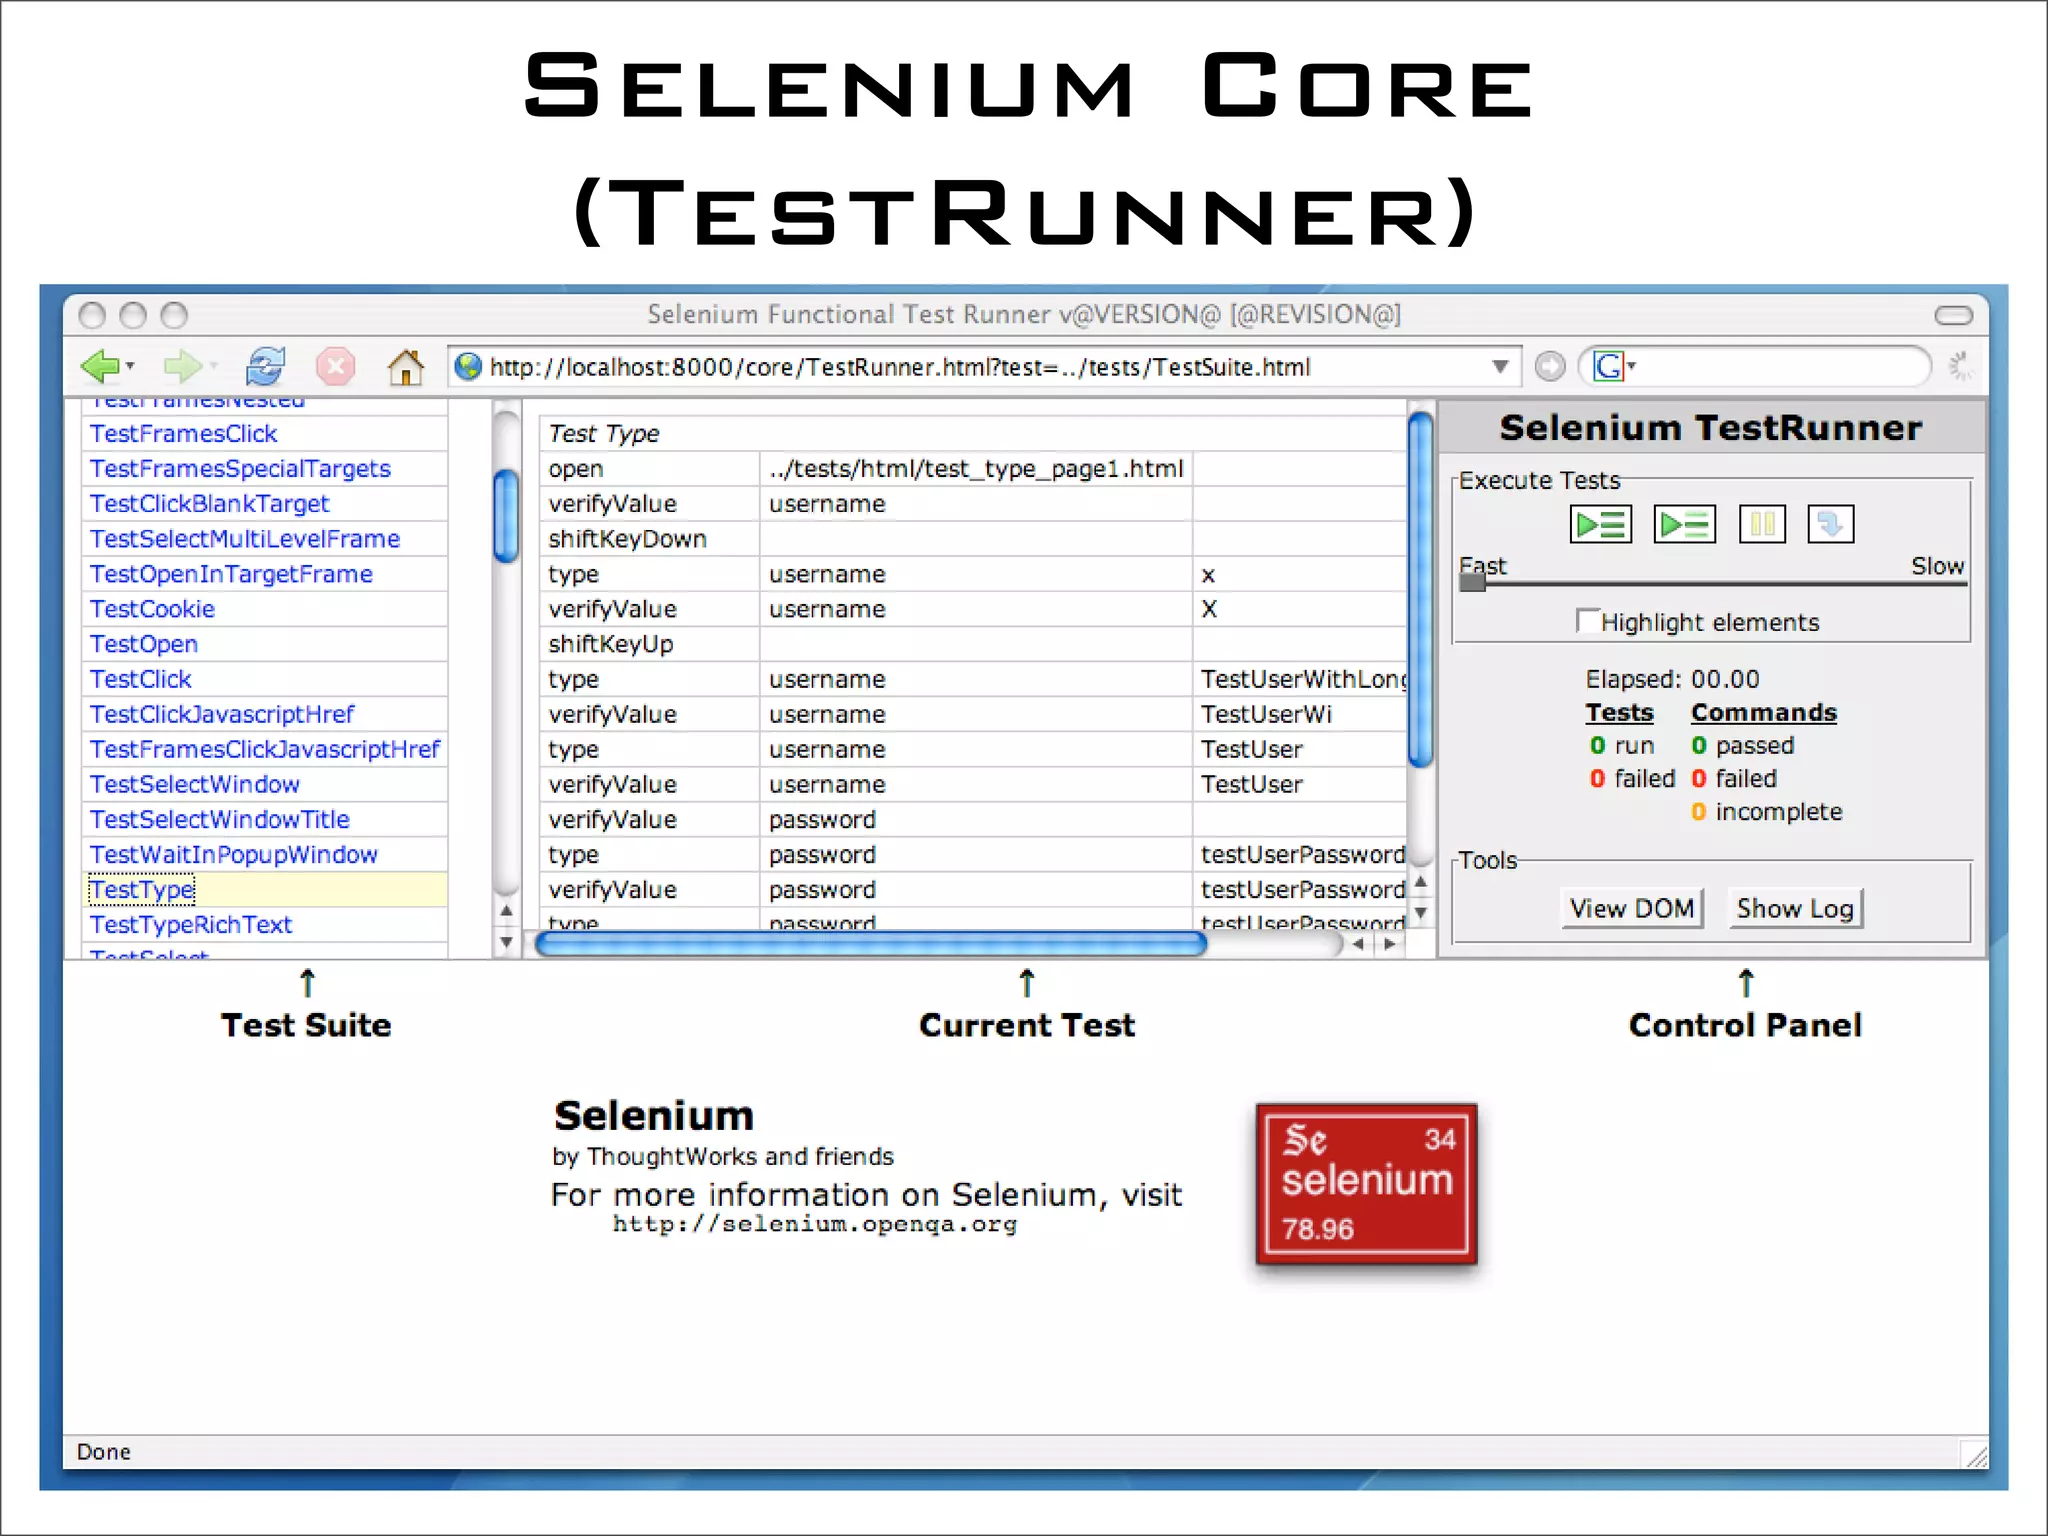Run the selected test button
The image size is (2048, 1536).
click(x=1685, y=524)
